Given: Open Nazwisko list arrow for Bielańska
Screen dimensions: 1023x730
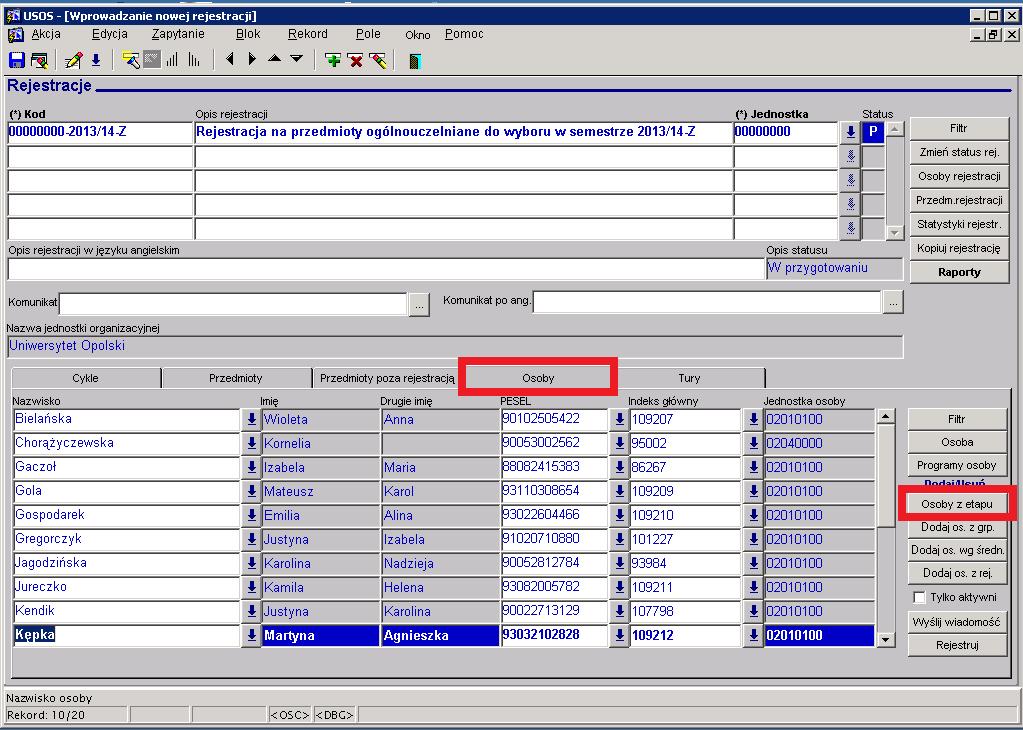Looking at the screenshot, I should coord(251,419).
